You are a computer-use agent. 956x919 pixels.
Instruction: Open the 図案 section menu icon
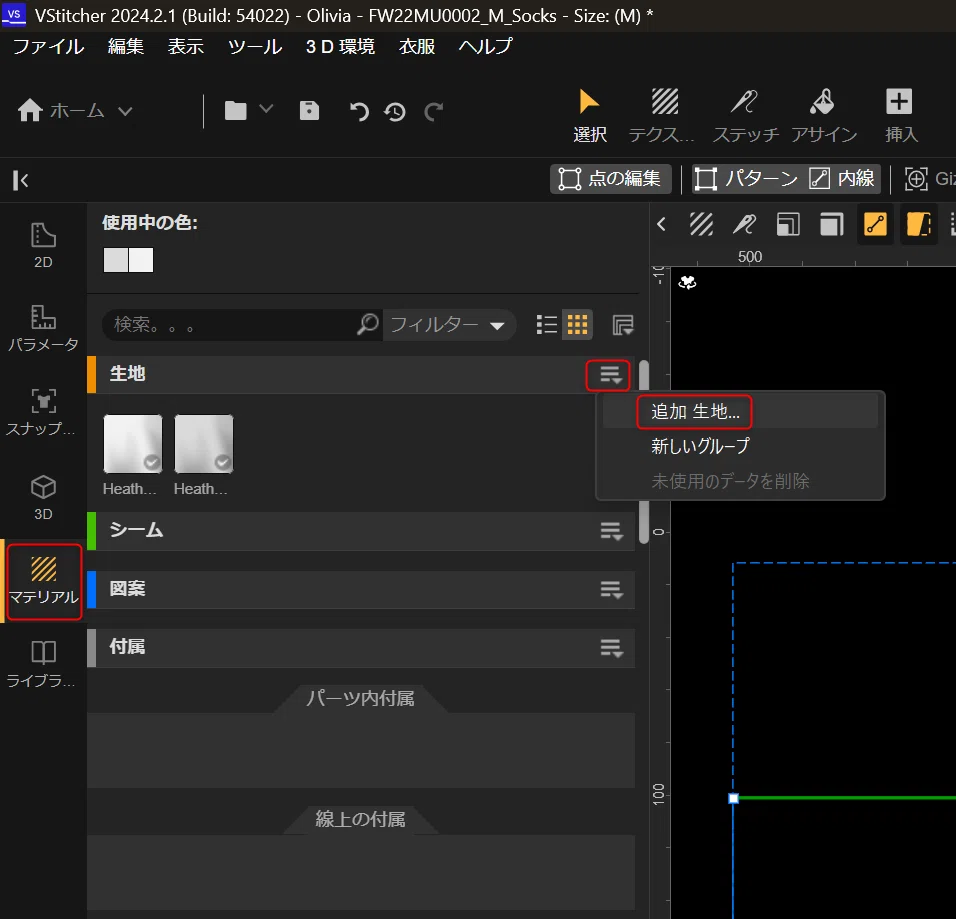611,589
